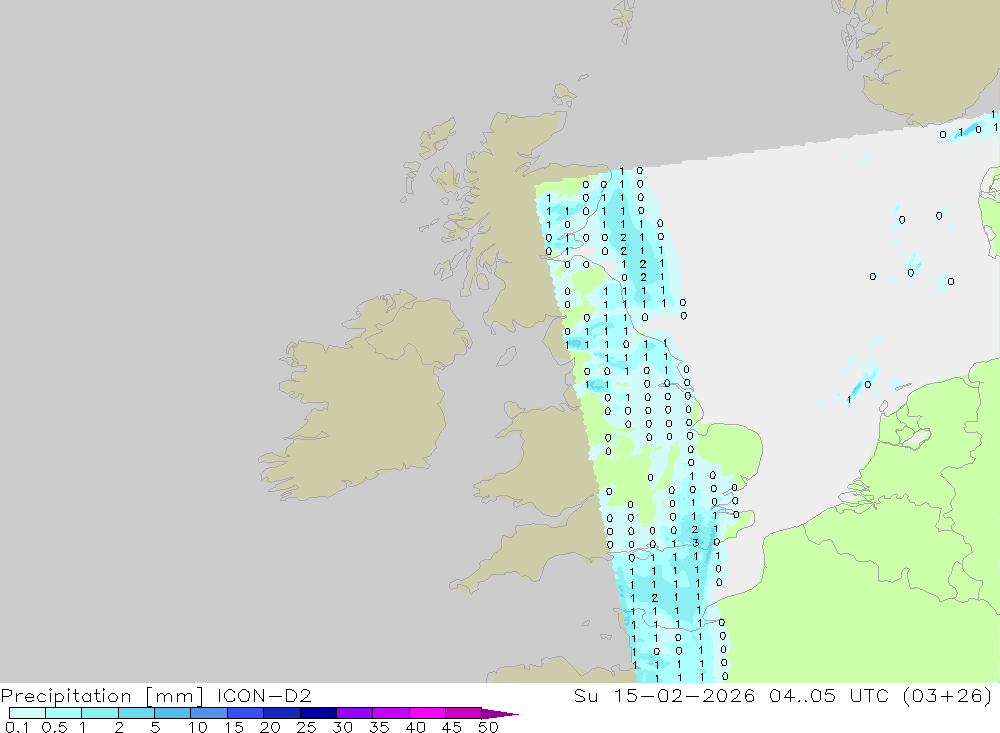Viewport: 1000px width, 733px height.
Task: Click the legend swatch between 45 and 50
Action: pos(463,713)
